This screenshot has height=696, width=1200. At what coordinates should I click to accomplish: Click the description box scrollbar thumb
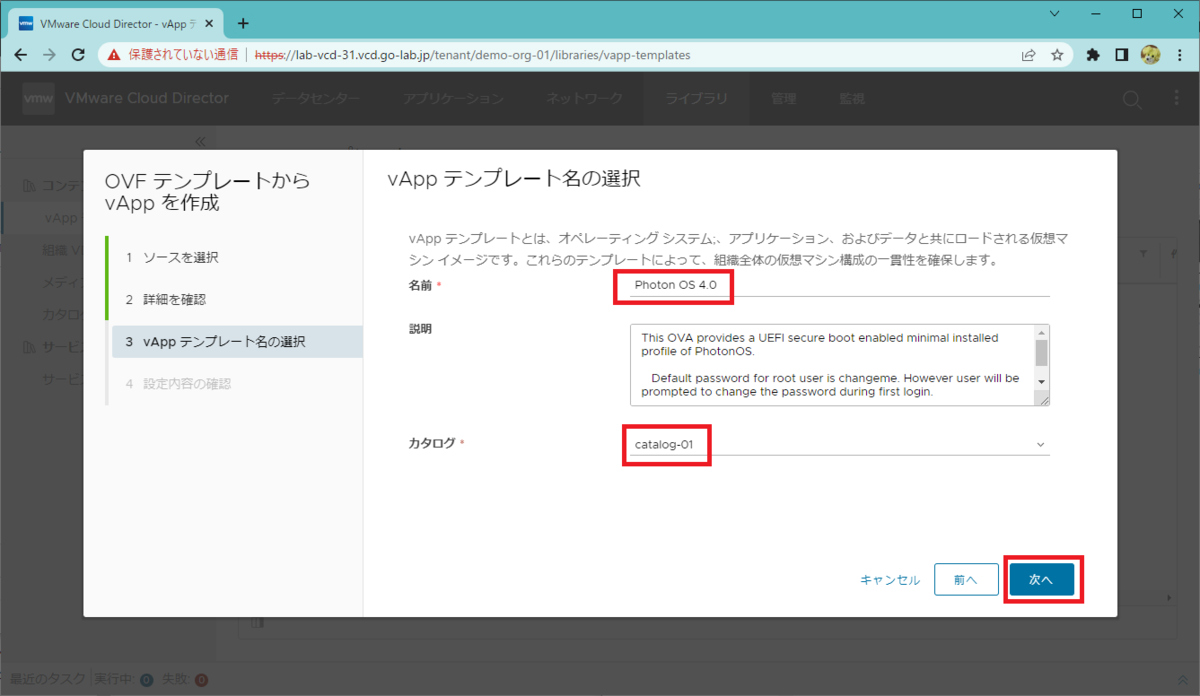[1041, 352]
